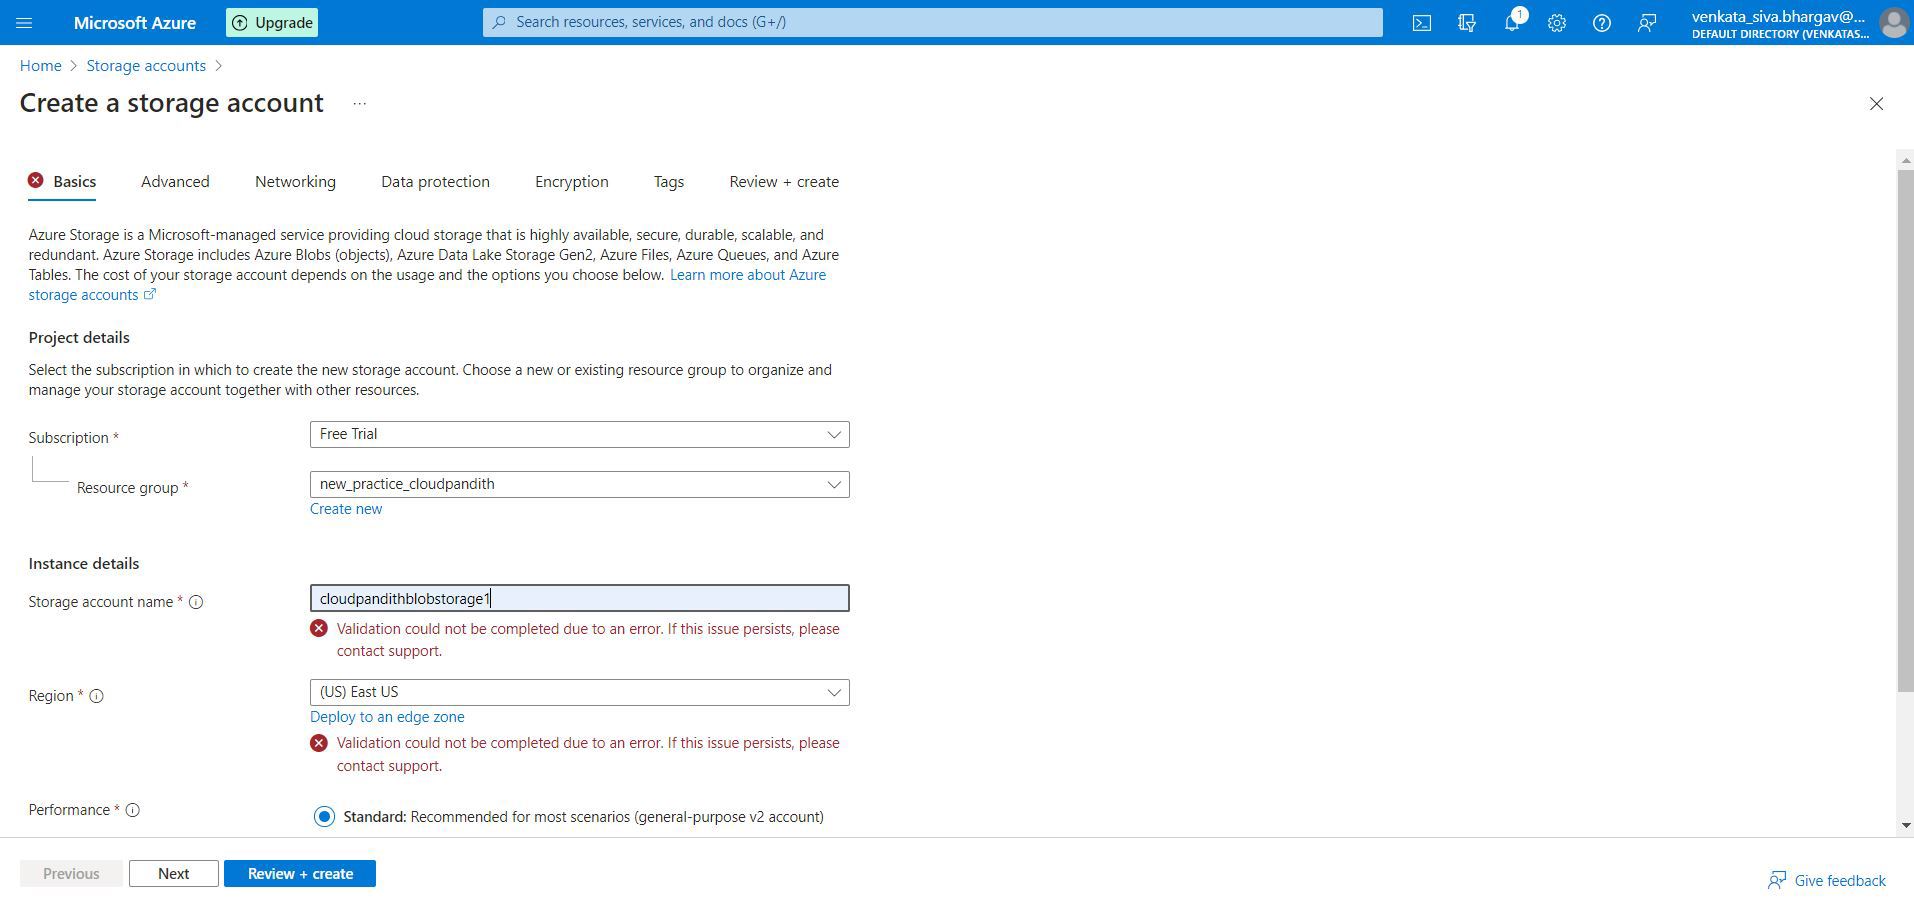
Task: Click the info icon beside Storage account name
Action: [x=196, y=602]
